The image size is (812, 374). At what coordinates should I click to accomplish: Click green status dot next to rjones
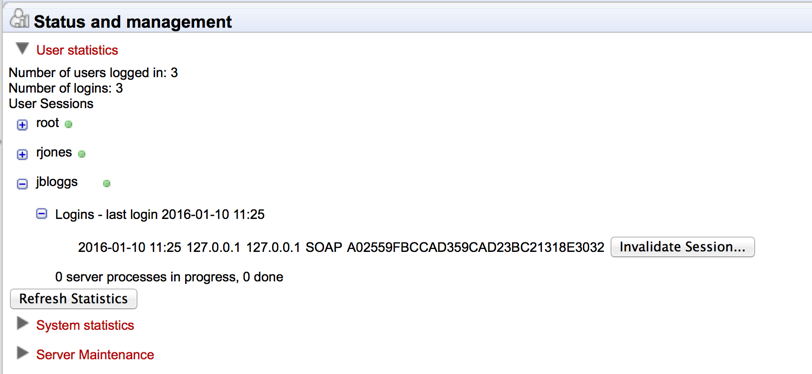81,154
